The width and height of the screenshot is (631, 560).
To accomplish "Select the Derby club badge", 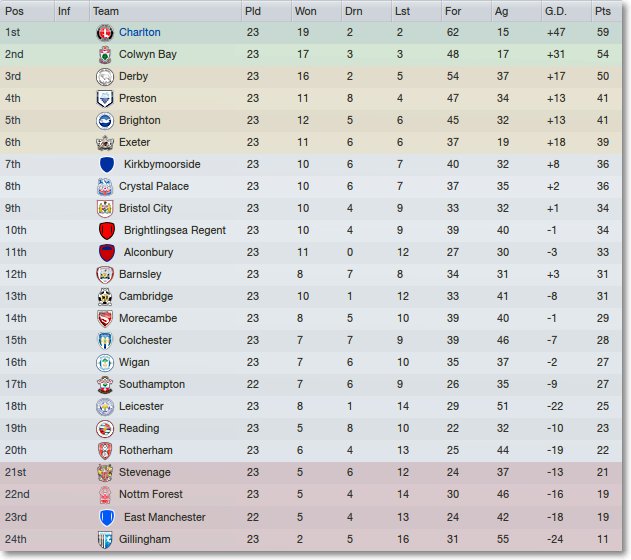I will pyautogui.click(x=105, y=76).
